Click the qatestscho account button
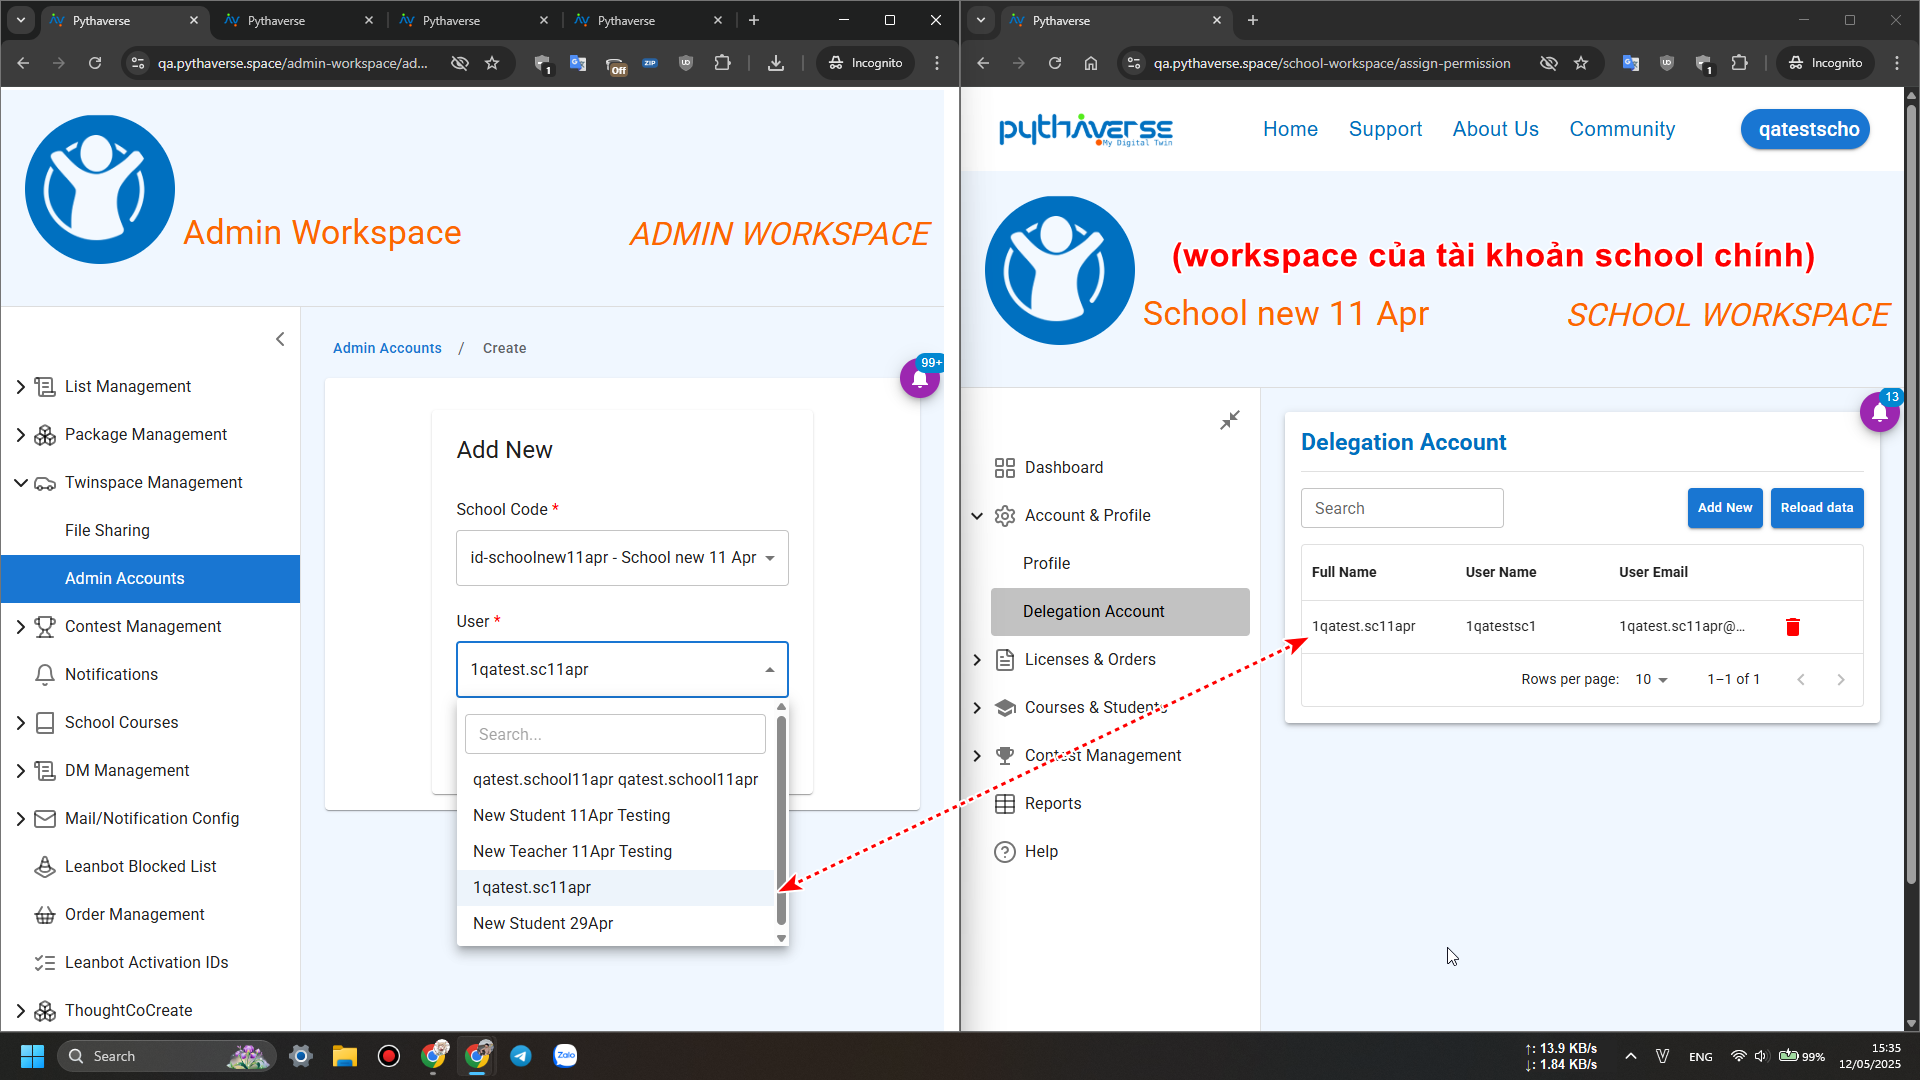 (1805, 129)
